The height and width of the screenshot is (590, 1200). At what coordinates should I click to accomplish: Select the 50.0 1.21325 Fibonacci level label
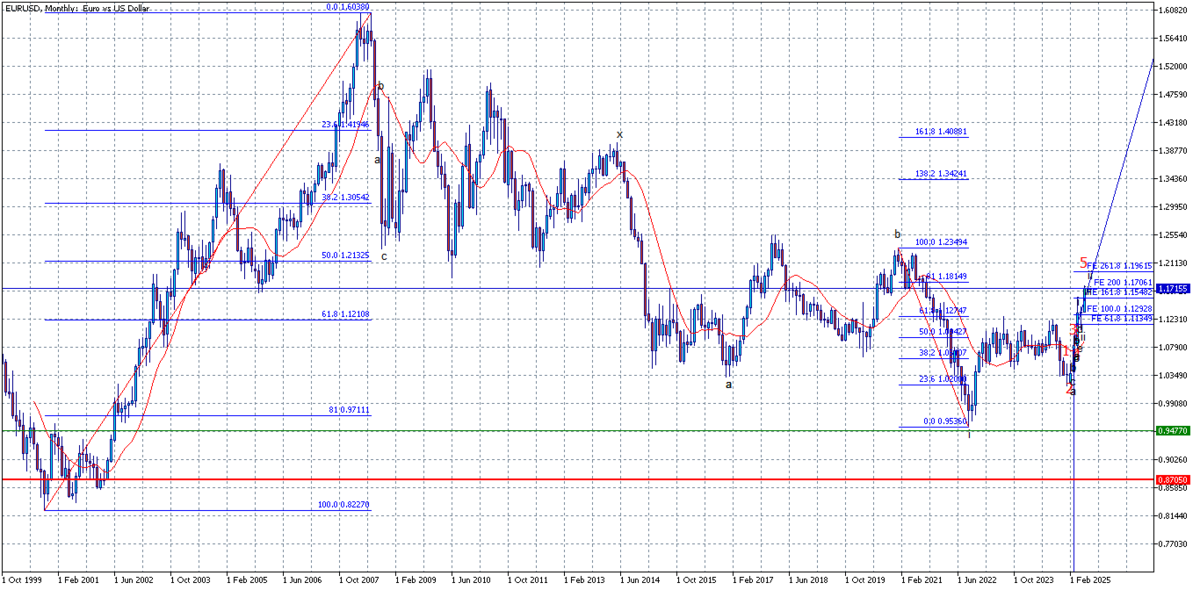click(345, 256)
